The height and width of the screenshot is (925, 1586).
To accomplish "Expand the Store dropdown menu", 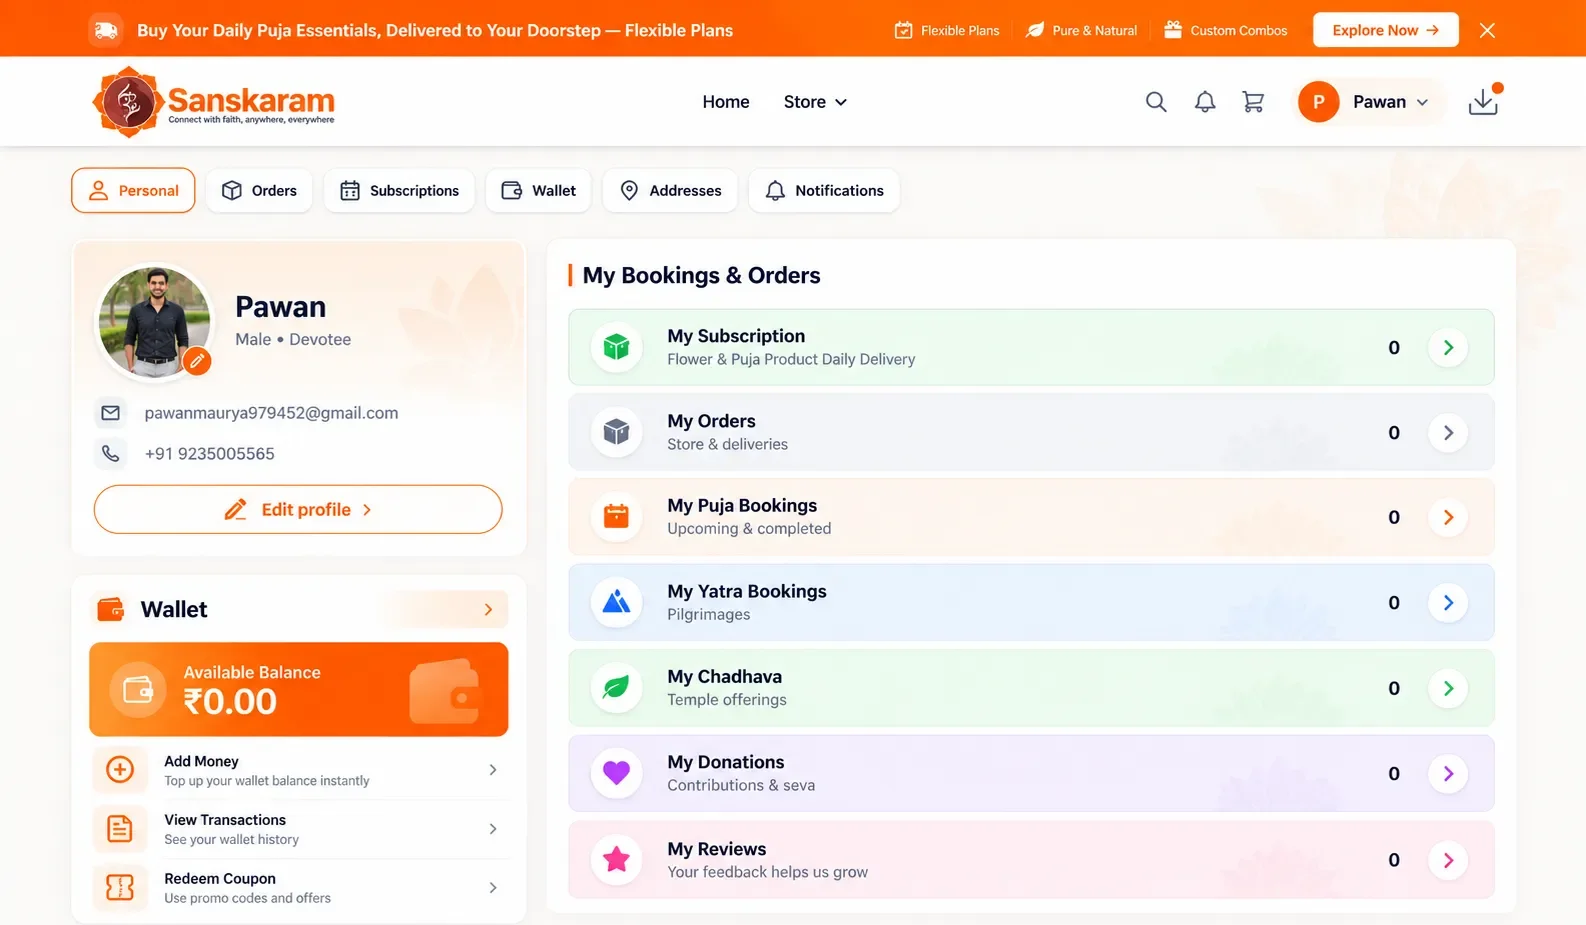I will (x=815, y=102).
